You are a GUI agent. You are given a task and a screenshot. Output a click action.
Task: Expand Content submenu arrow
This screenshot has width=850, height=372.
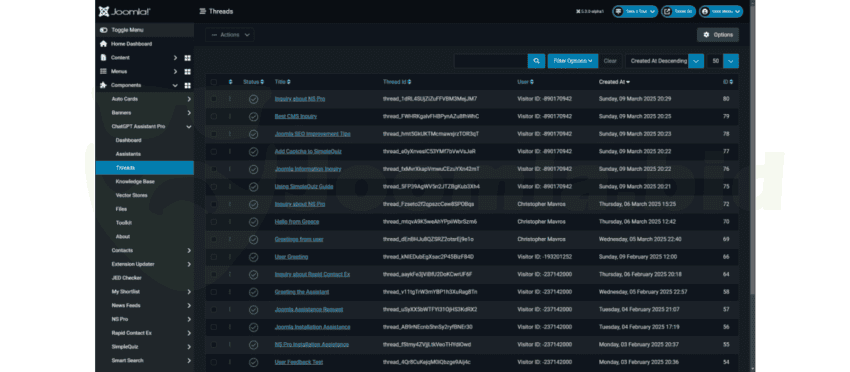175,57
